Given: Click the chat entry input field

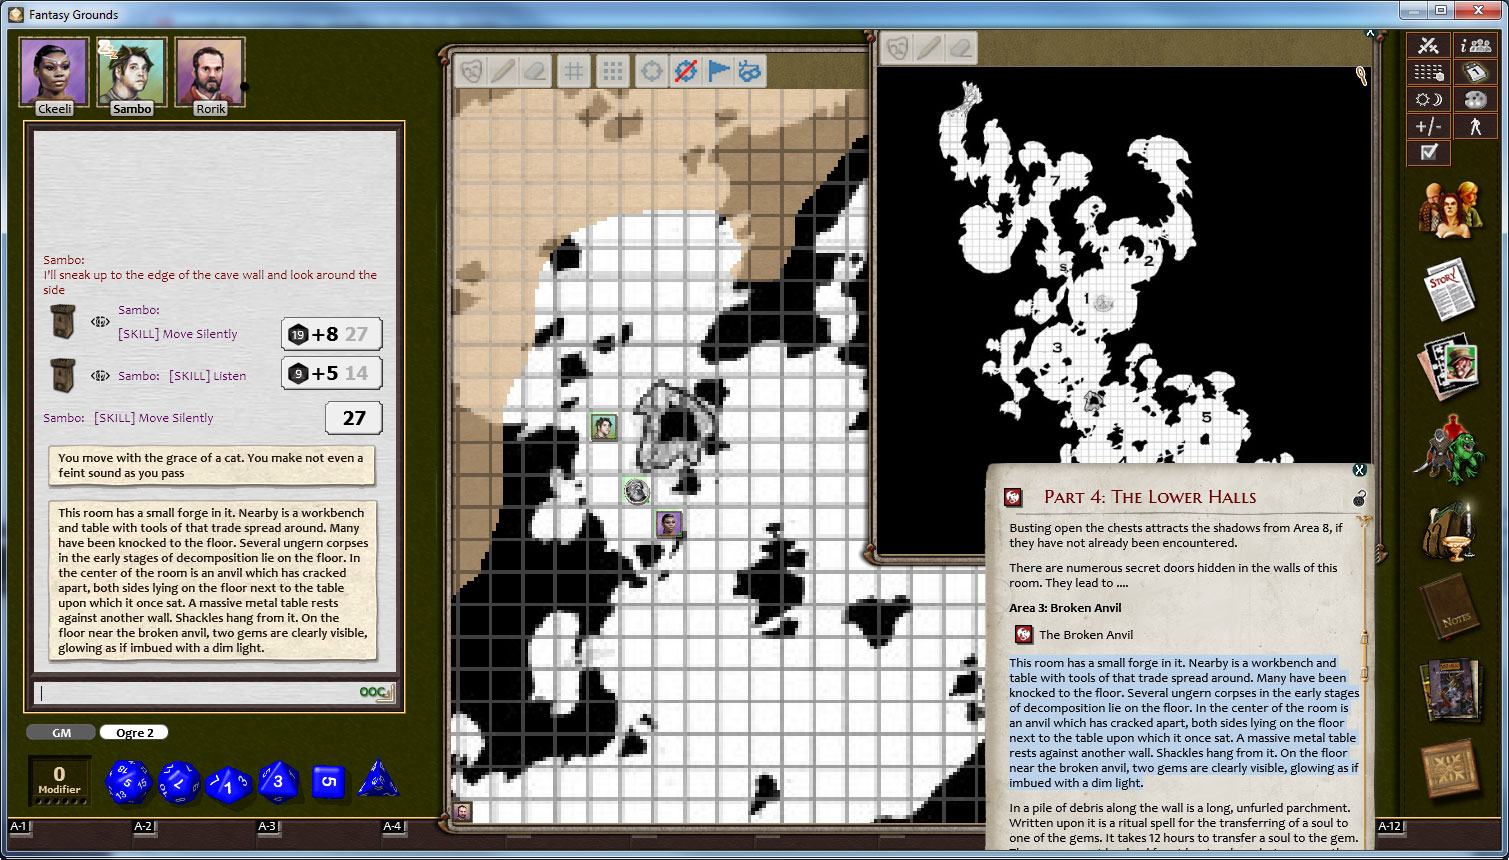Looking at the screenshot, I should point(195,692).
